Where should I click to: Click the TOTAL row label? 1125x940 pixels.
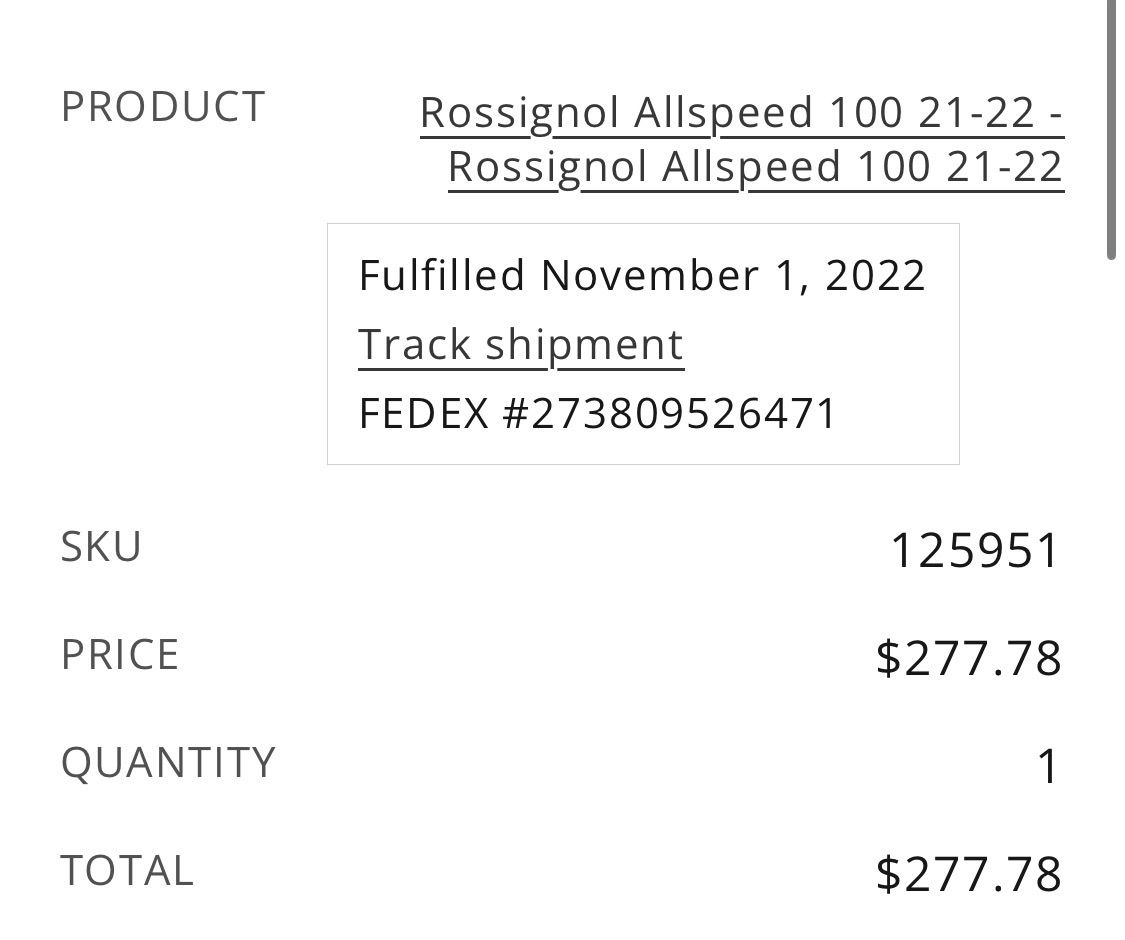127,870
